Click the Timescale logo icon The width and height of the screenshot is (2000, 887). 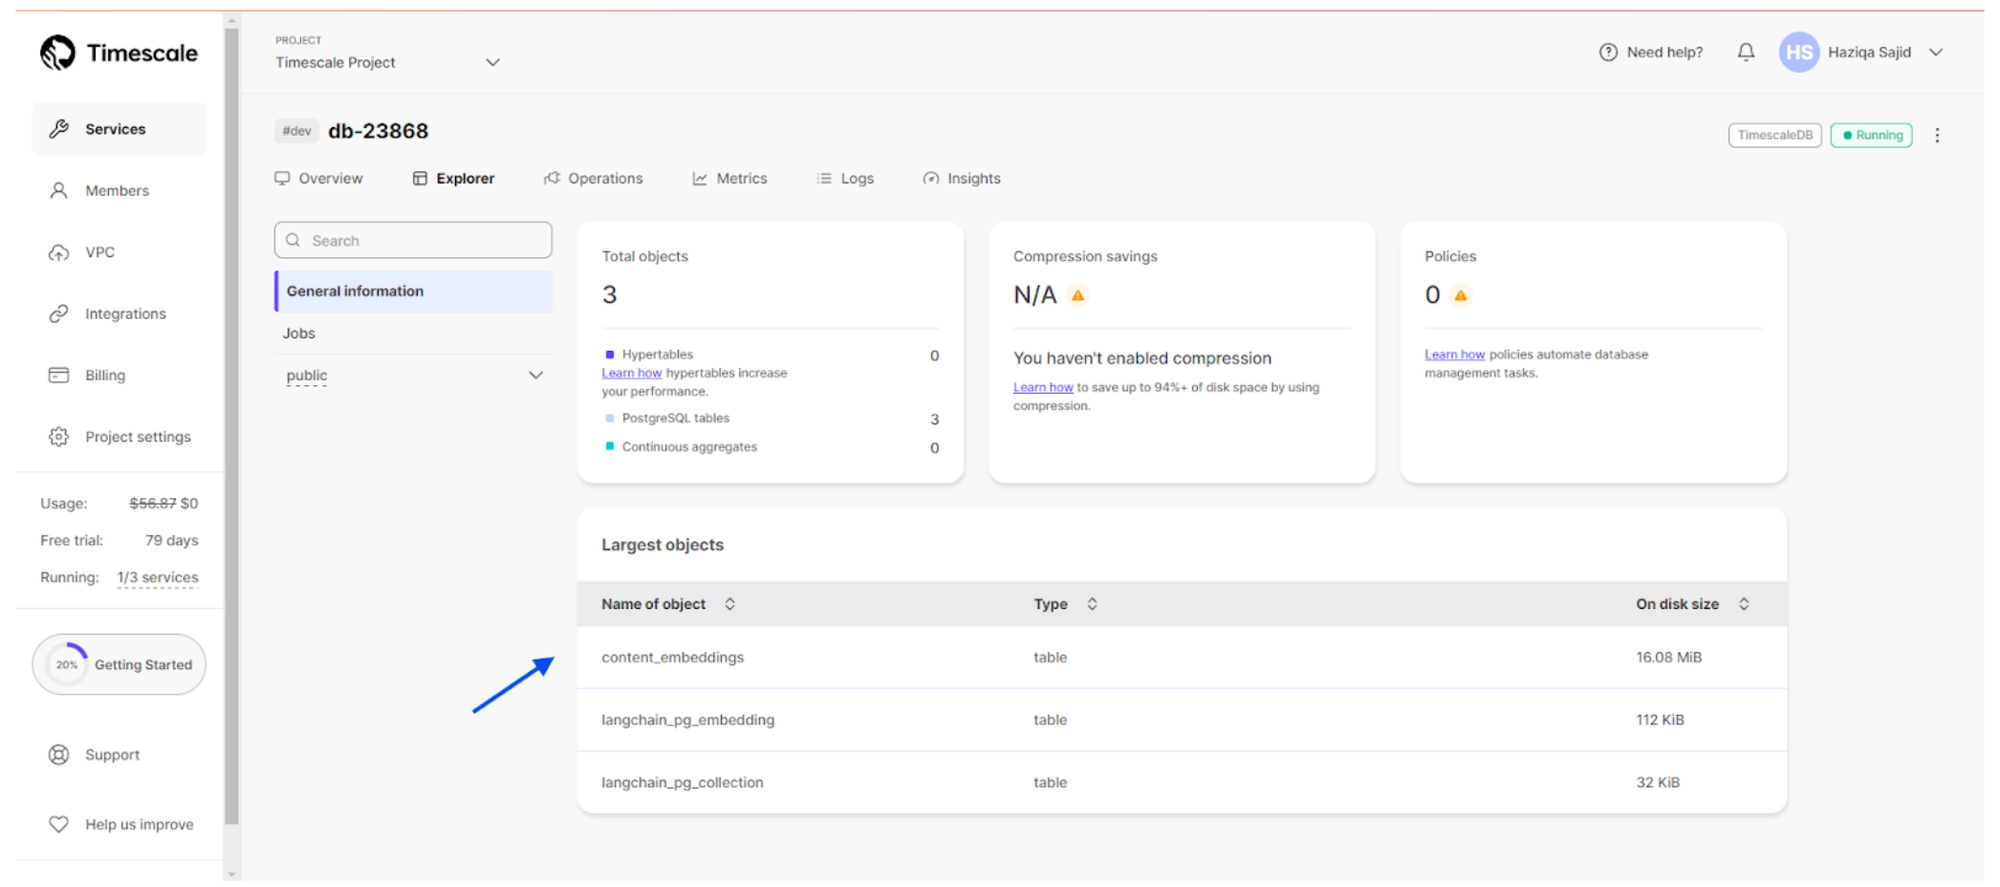click(x=57, y=53)
